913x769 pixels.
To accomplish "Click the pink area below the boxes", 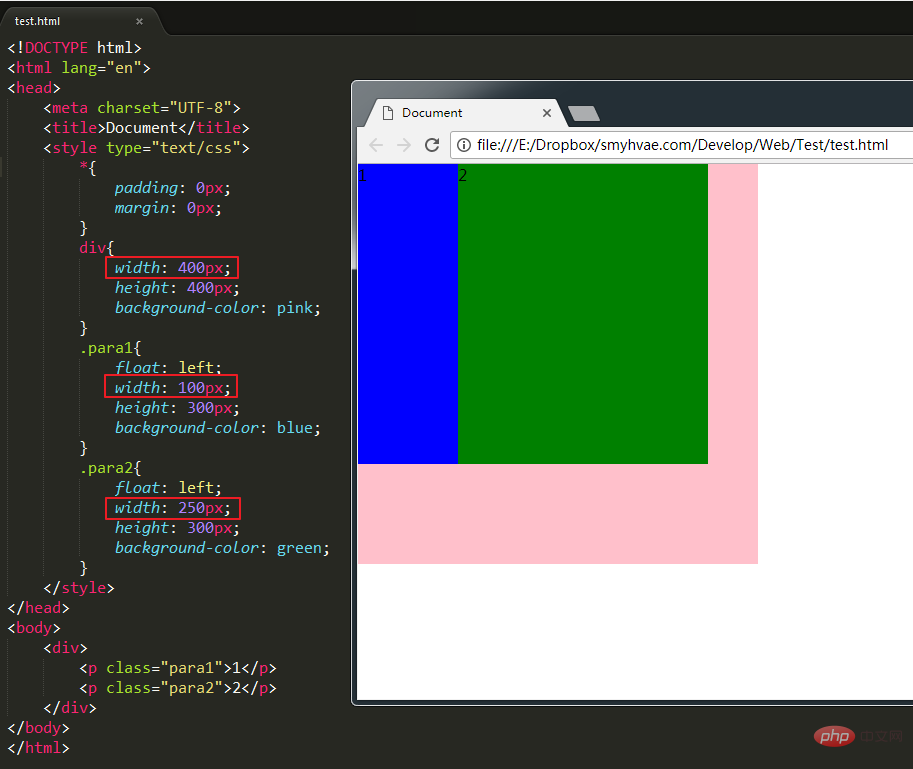I will point(558,513).
